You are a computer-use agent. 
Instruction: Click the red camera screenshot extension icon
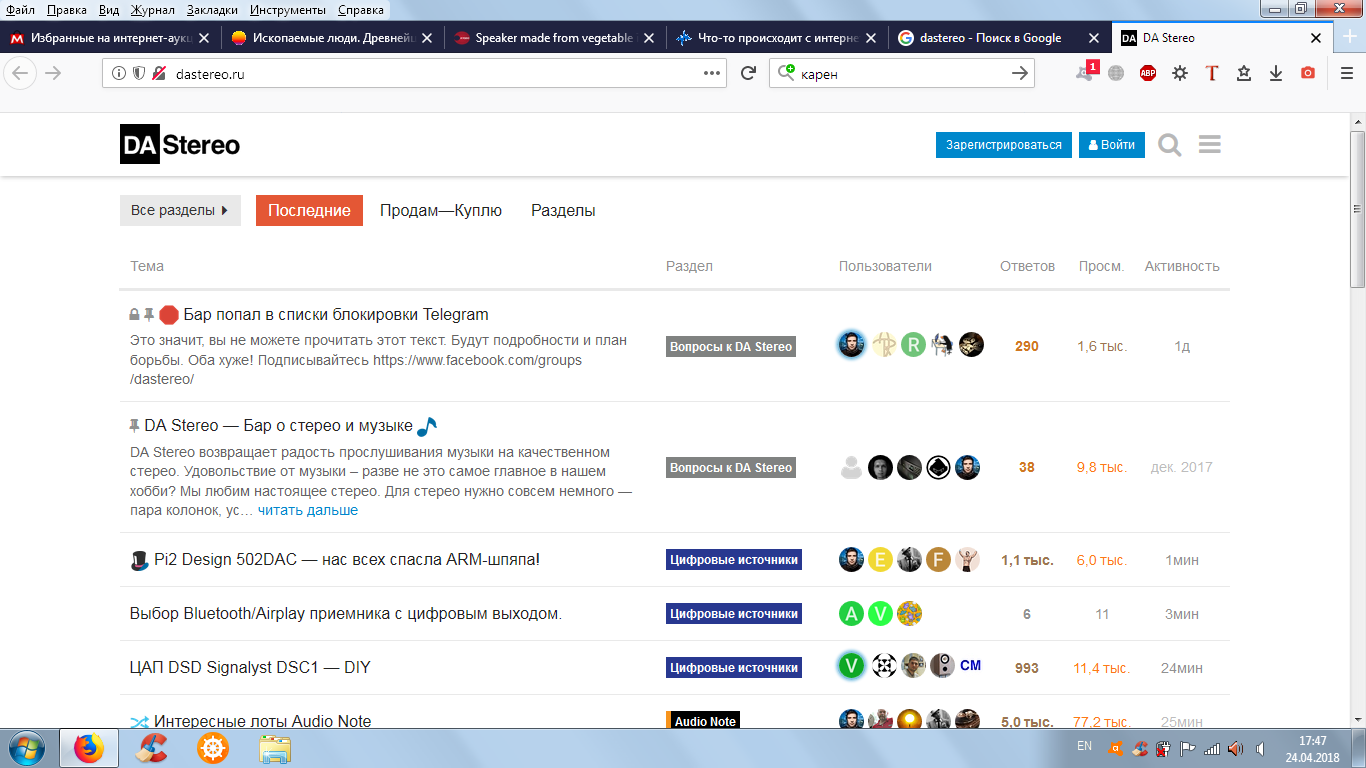(1308, 73)
